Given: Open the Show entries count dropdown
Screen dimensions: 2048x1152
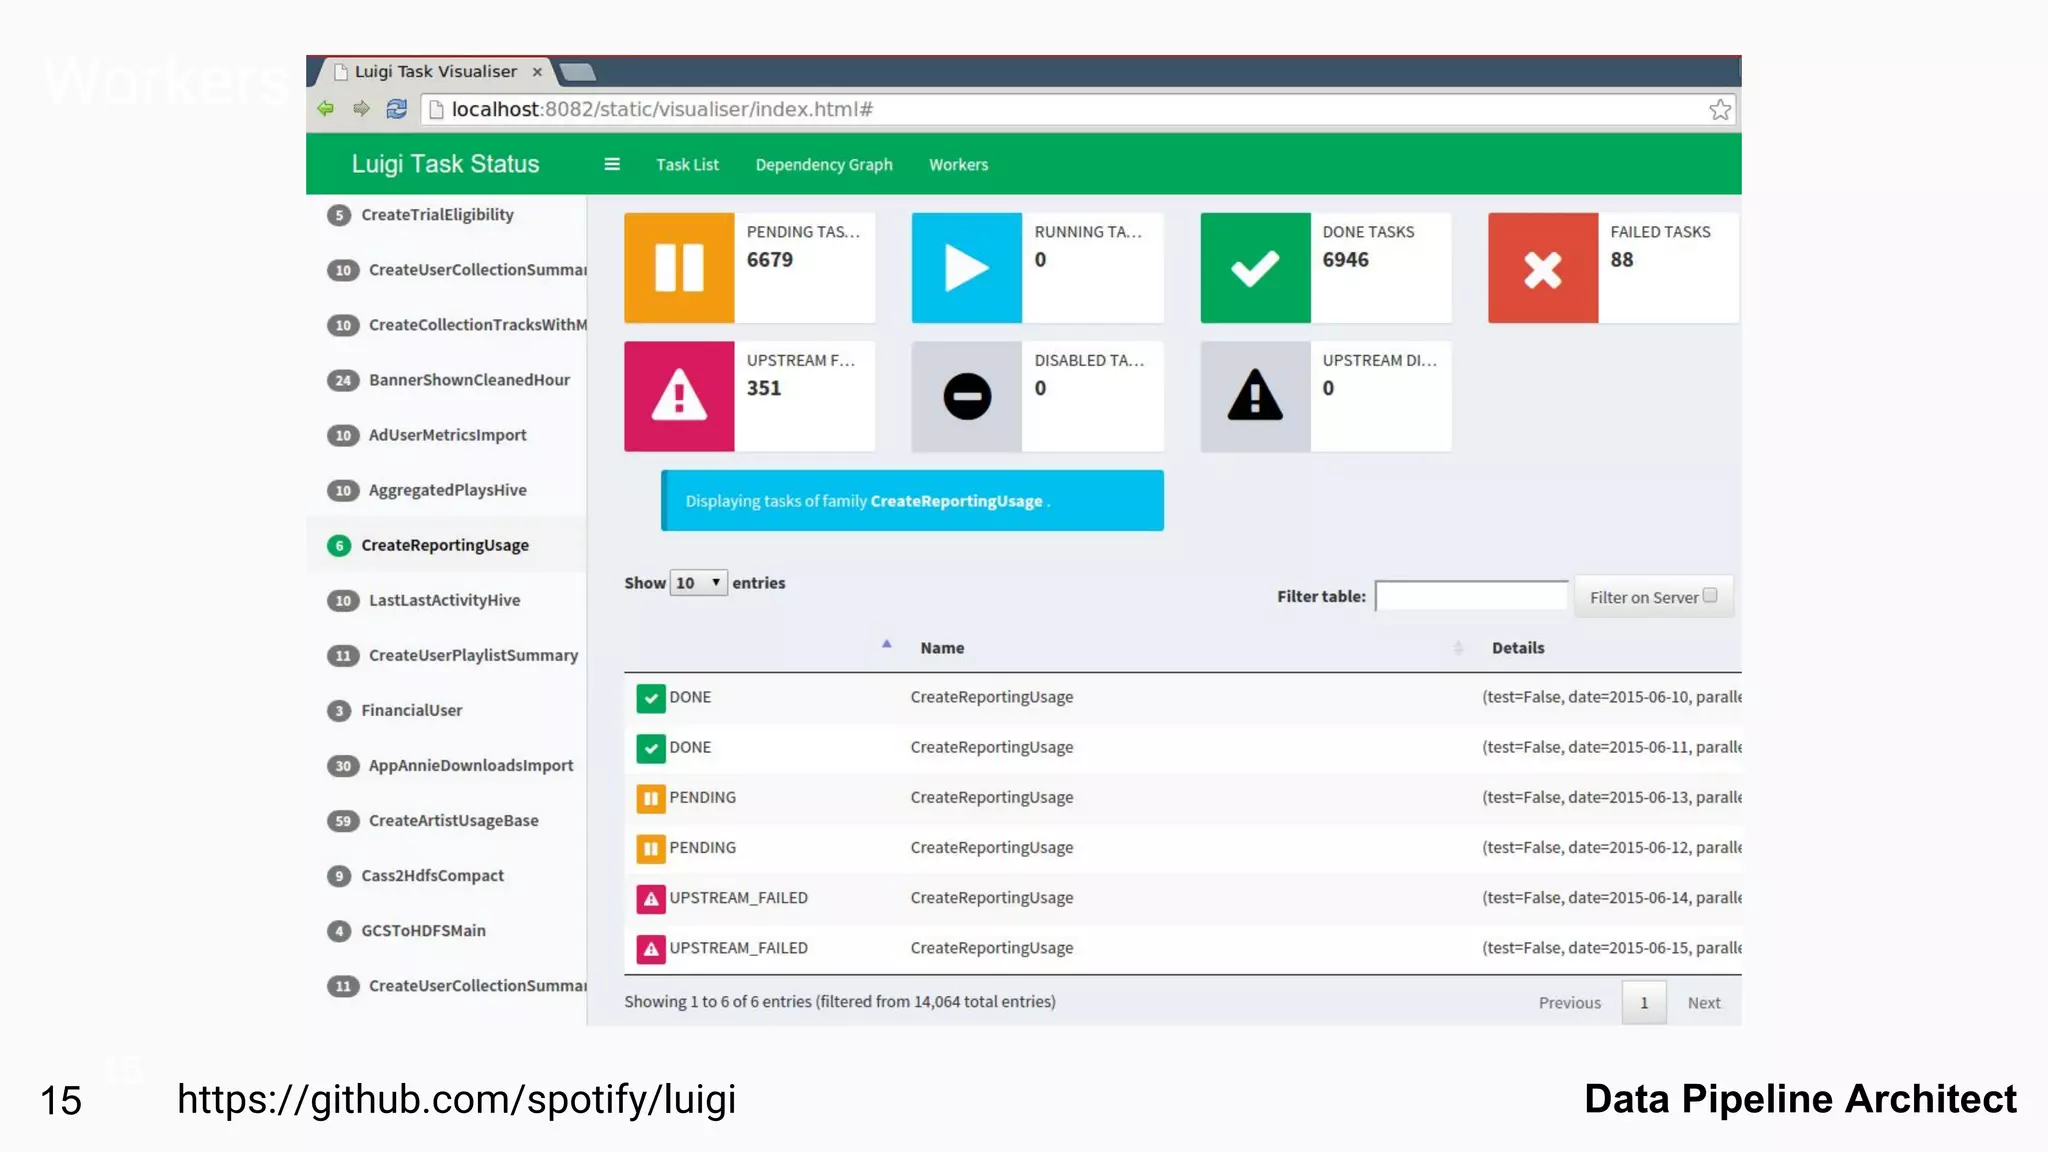Looking at the screenshot, I should pyautogui.click(x=698, y=583).
